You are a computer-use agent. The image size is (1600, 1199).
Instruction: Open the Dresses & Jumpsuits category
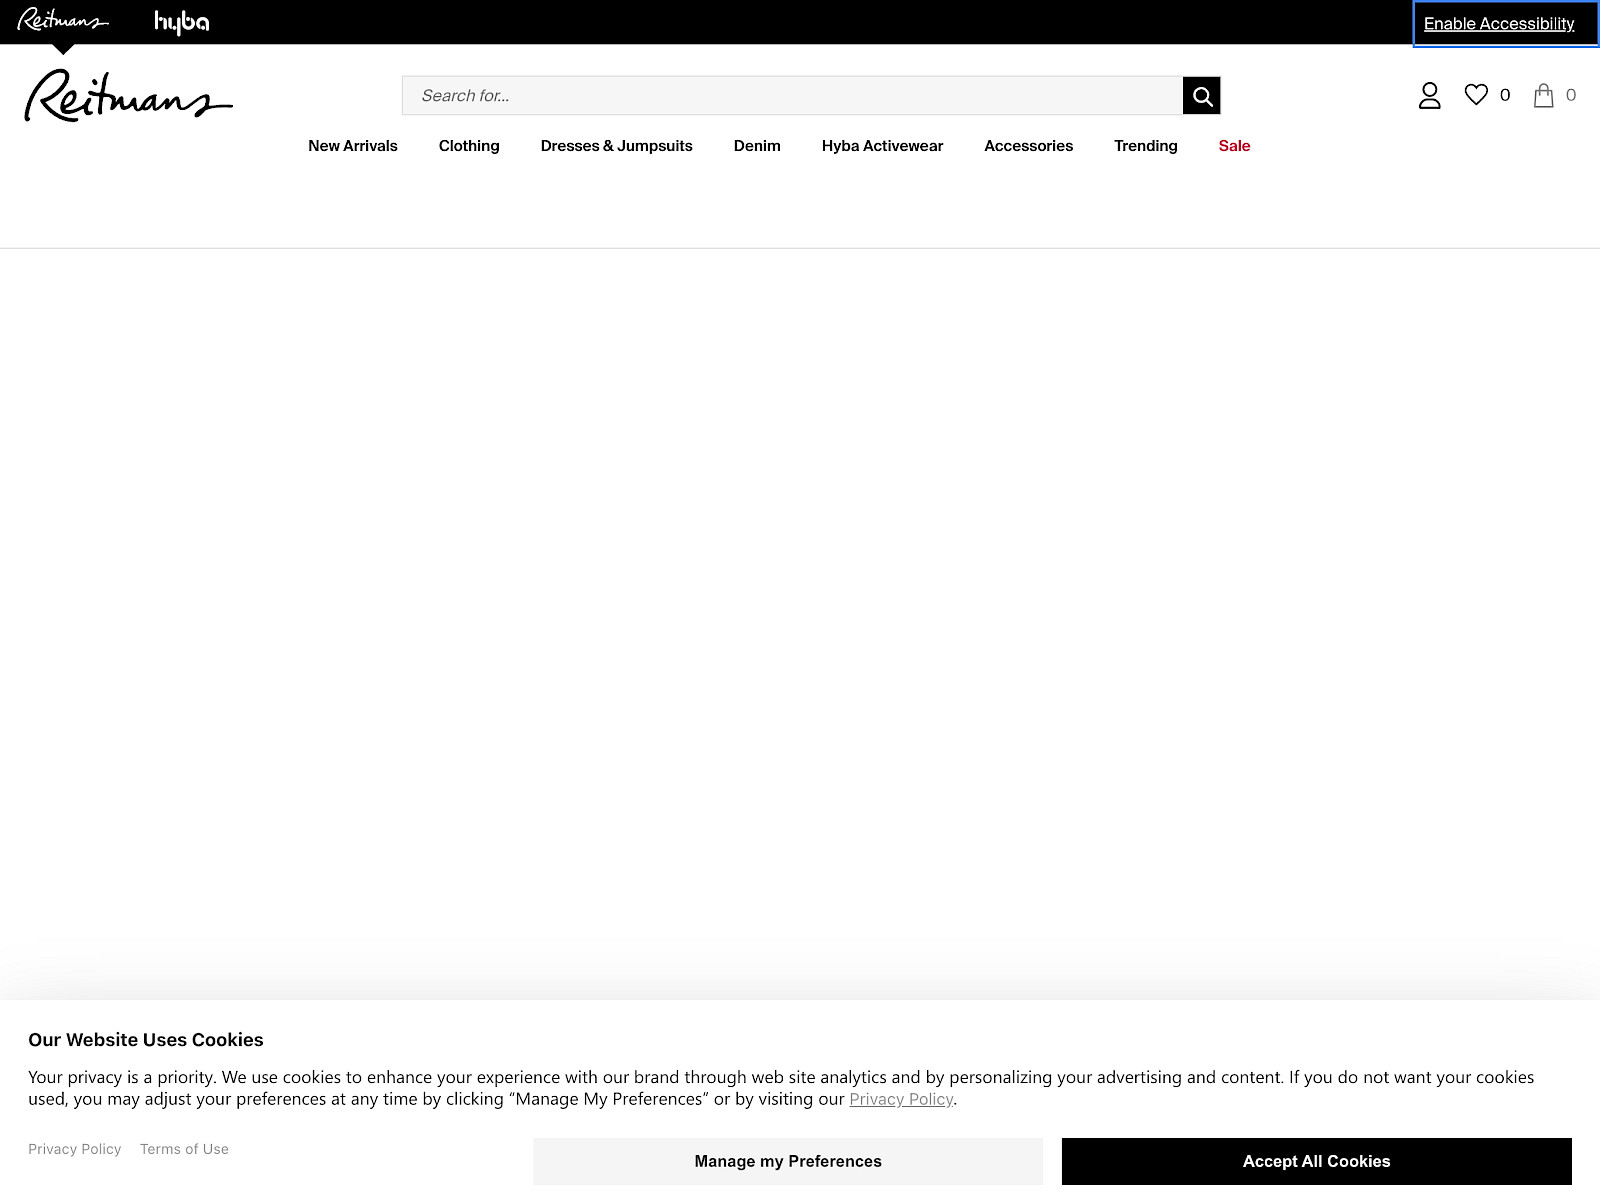[616, 145]
